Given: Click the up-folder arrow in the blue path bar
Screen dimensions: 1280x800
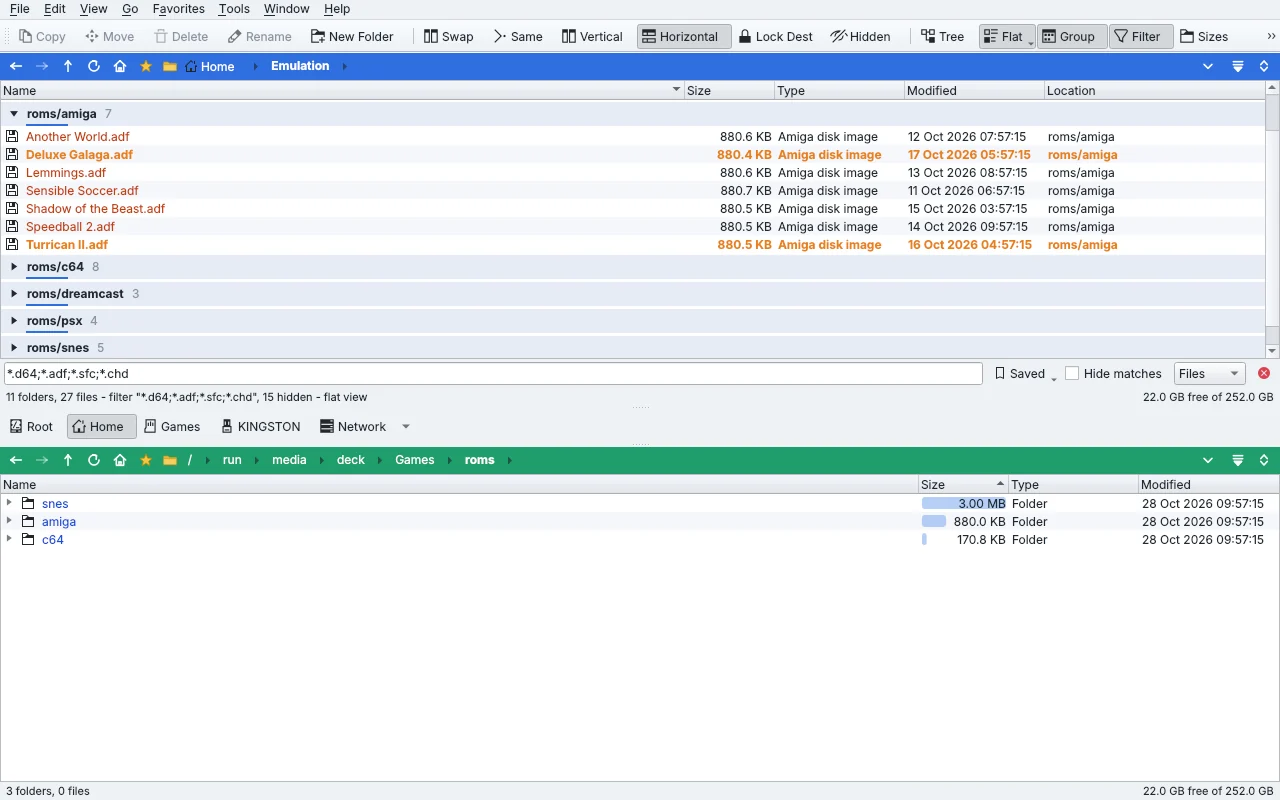Looking at the screenshot, I should pos(68,66).
